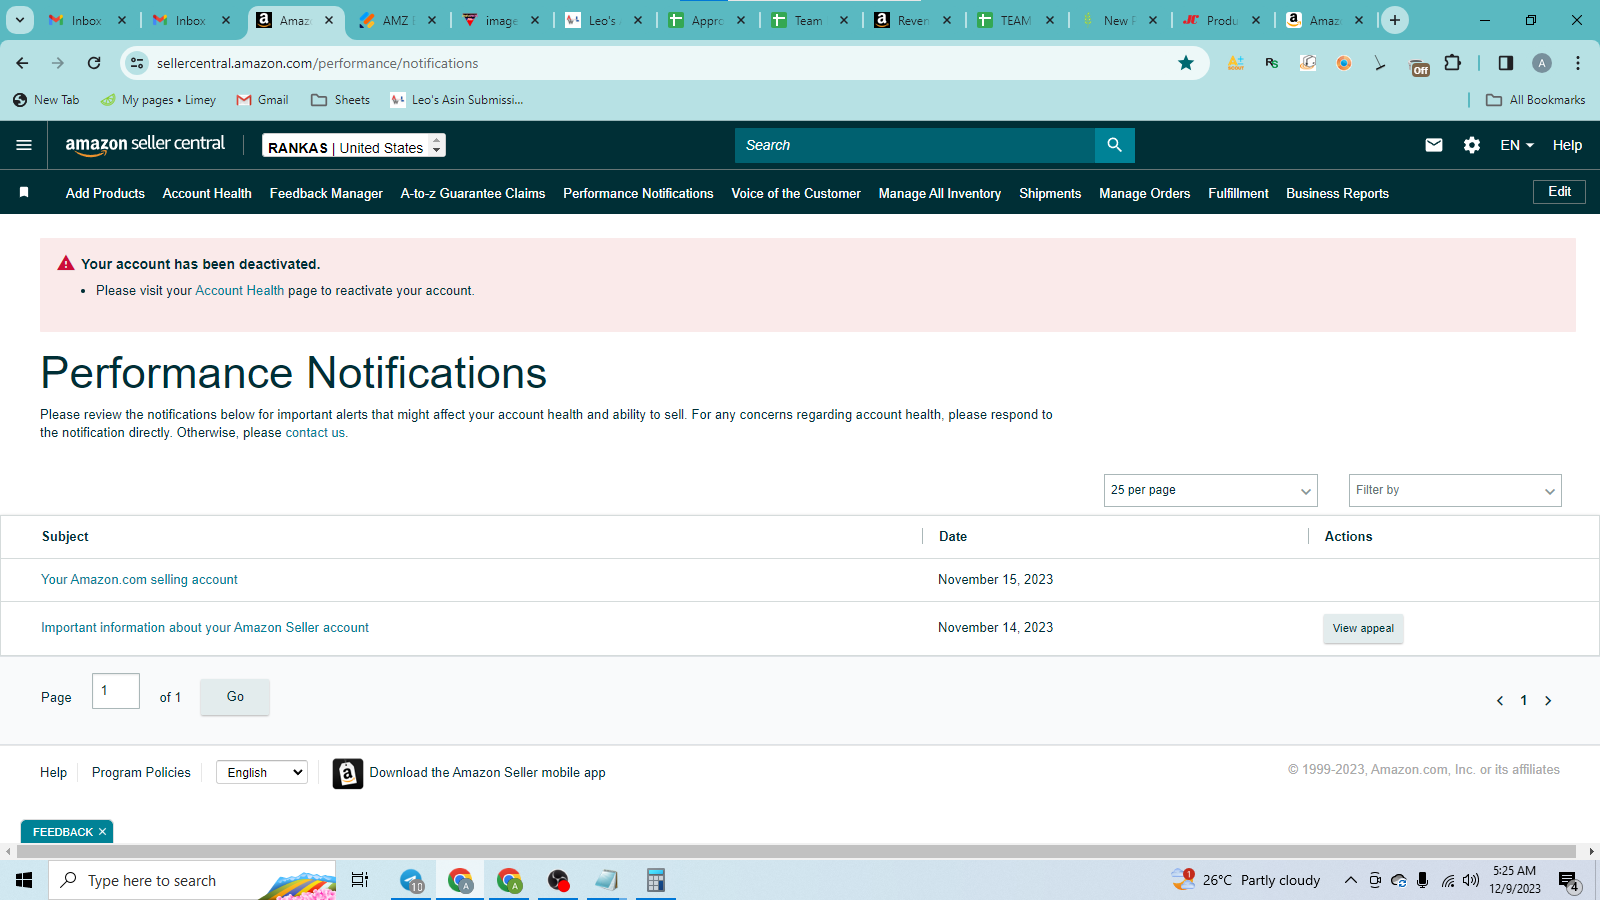Close the FEEDBACK tab with the X
This screenshot has height=900, width=1600.
point(102,832)
